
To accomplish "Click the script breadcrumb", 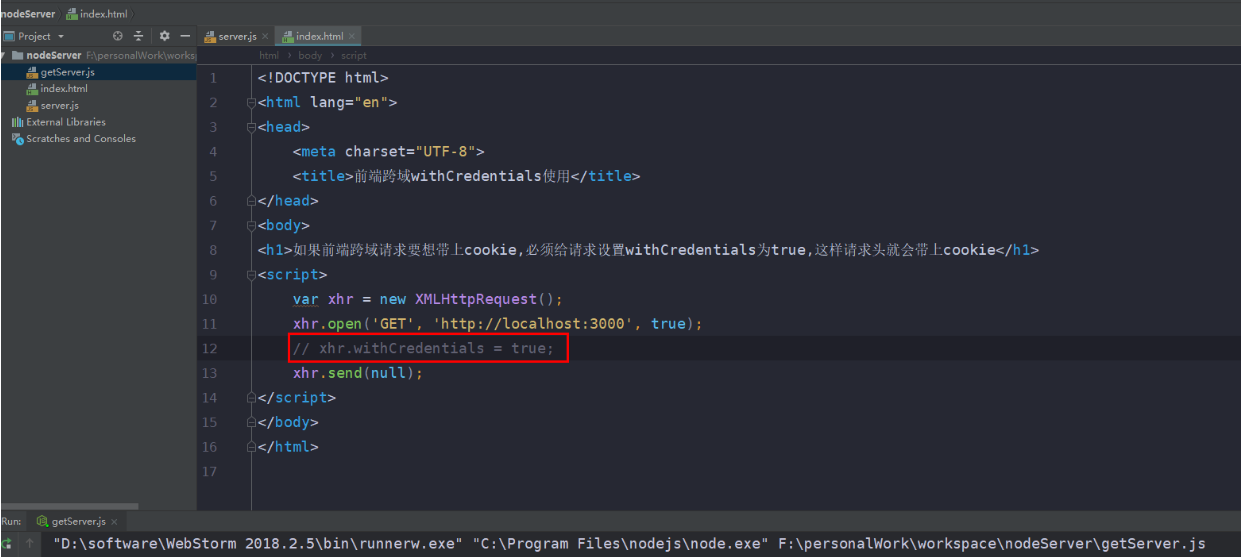I will tap(354, 56).
